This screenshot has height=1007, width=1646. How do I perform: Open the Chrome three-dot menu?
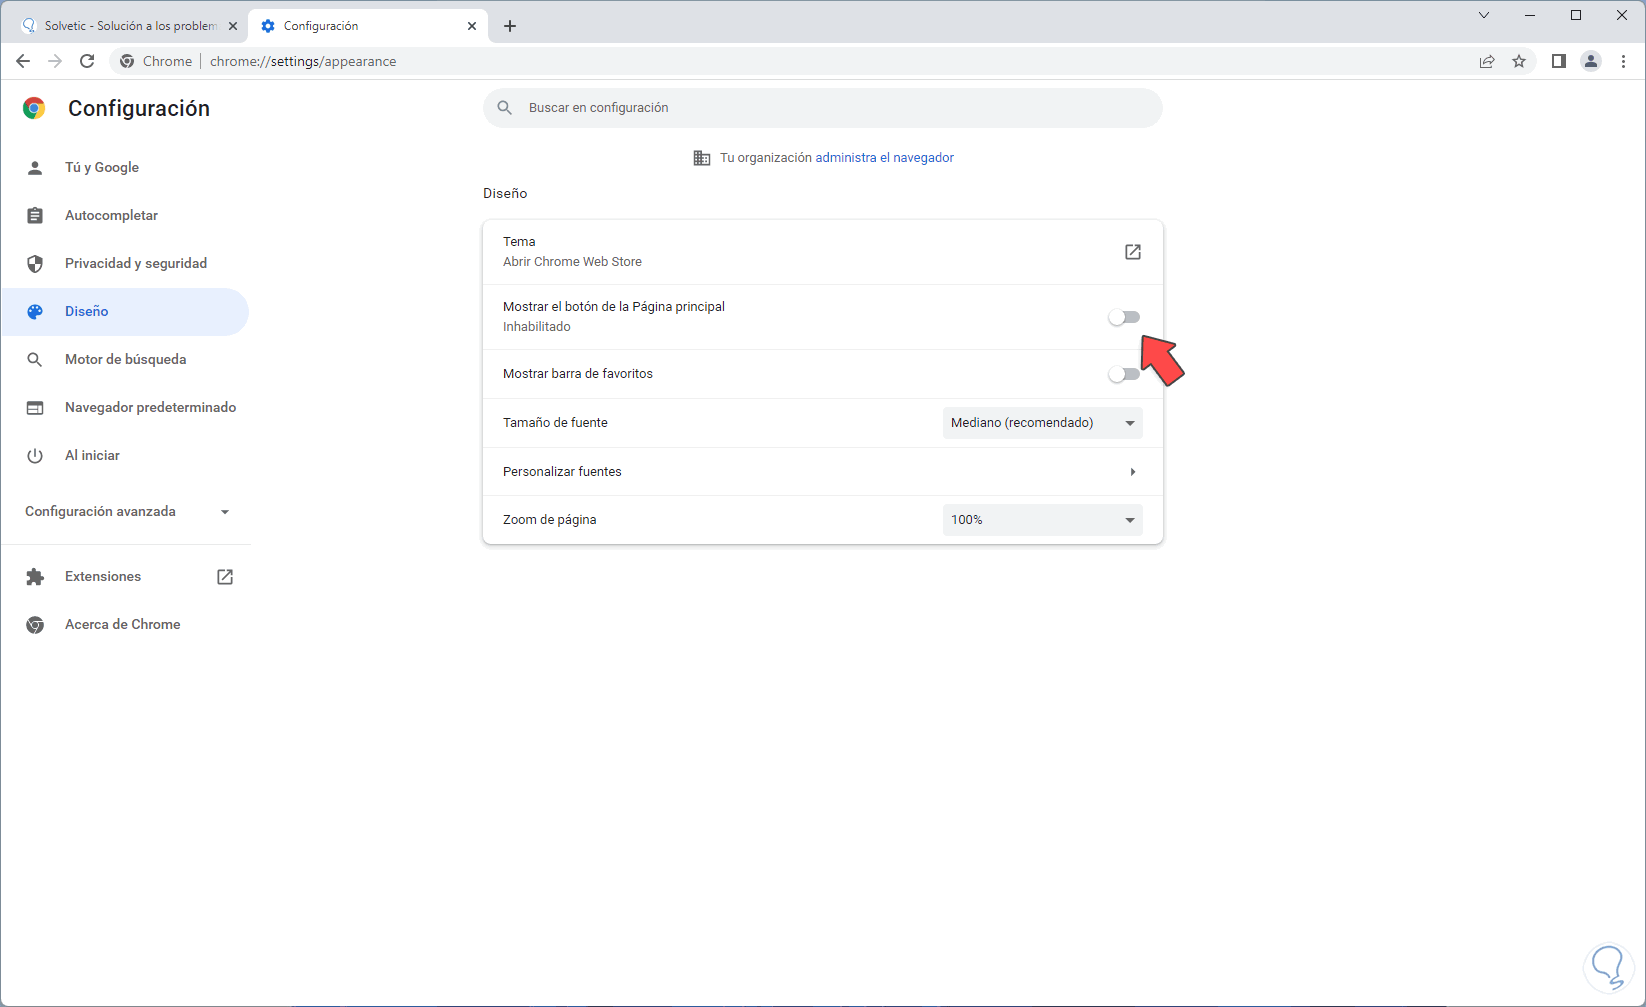click(1624, 61)
